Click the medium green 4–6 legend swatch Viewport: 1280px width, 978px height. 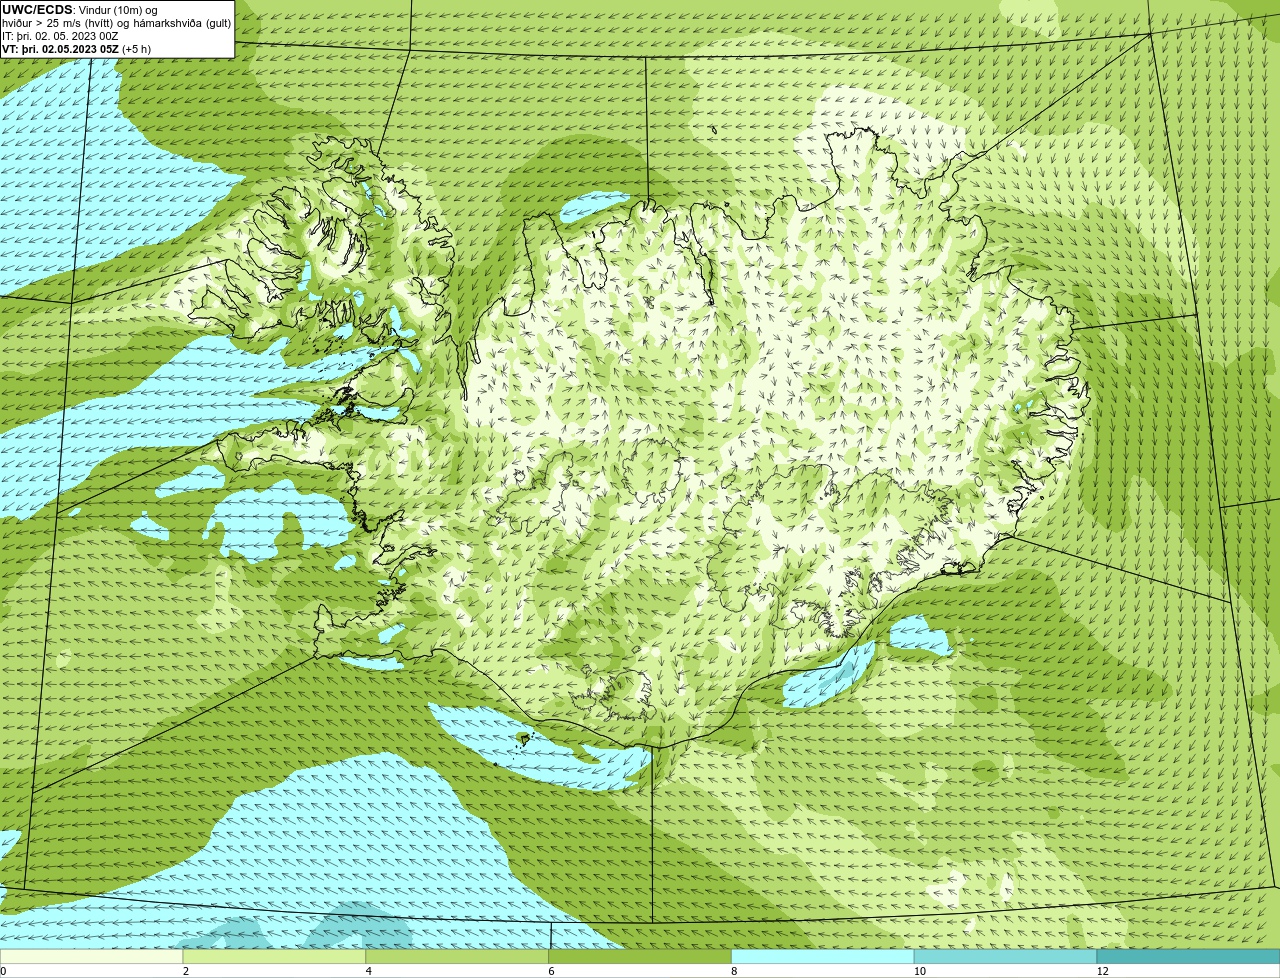coord(457,957)
